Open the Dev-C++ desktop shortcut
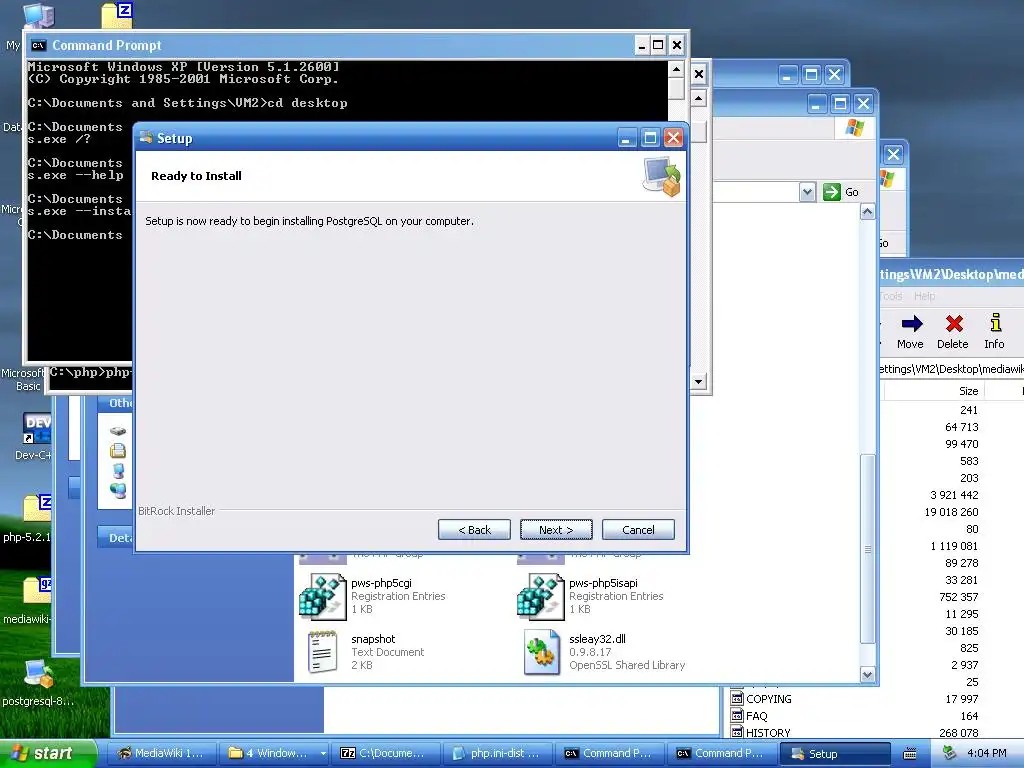 coord(35,436)
